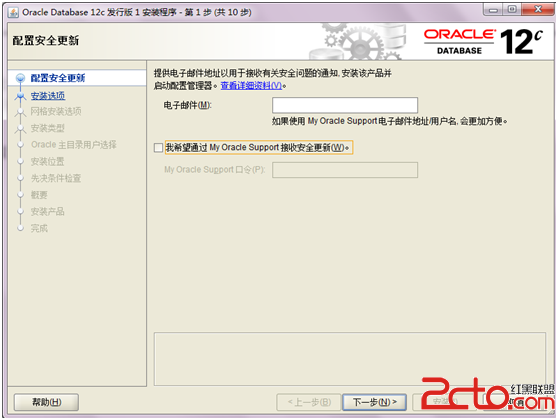The image size is (558, 420).
Task: Click the 安装产品 step
Action: pyautogui.click(x=48, y=211)
